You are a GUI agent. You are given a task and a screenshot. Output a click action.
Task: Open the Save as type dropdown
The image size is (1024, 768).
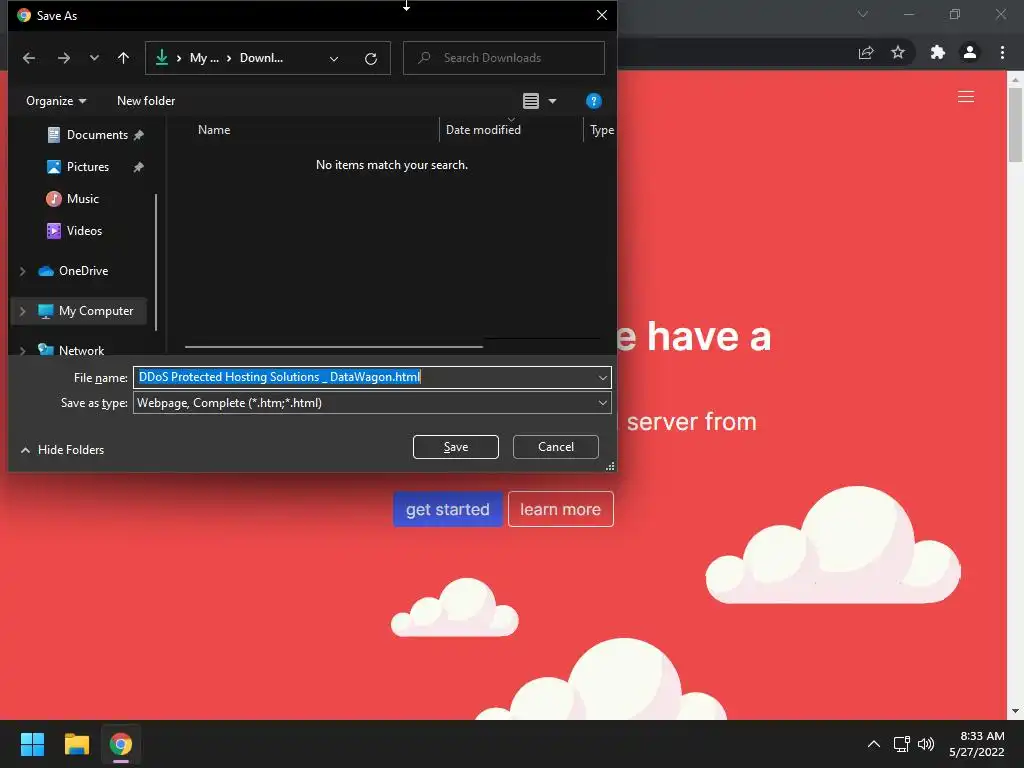(372, 403)
